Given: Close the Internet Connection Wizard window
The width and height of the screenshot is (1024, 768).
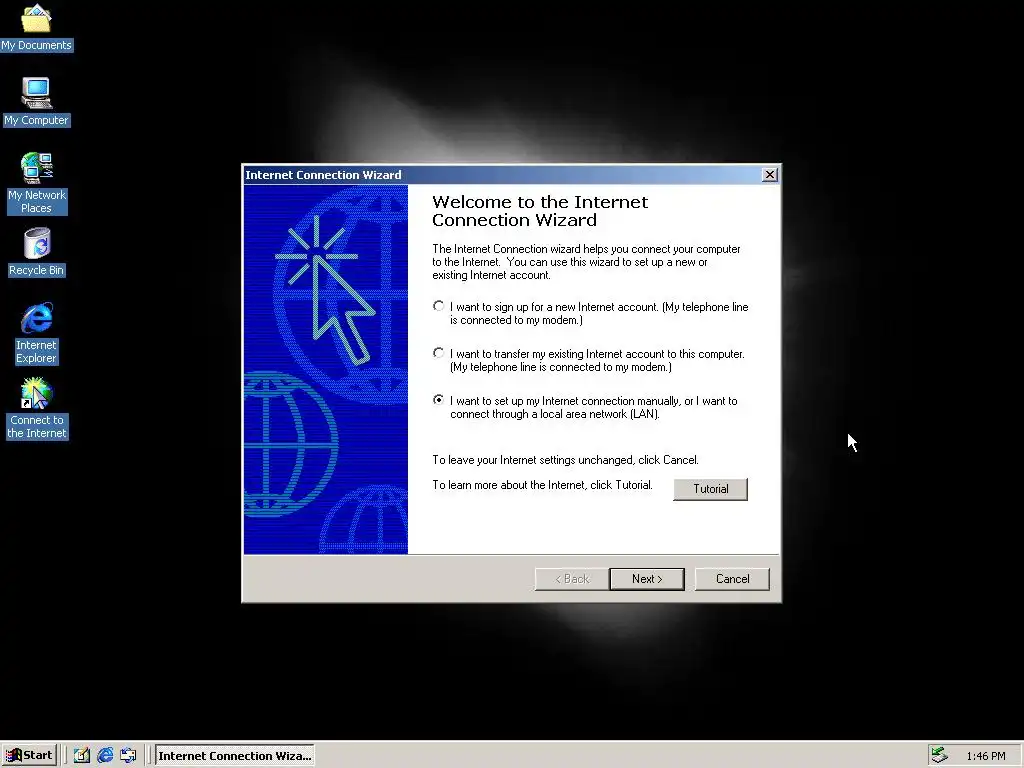Looking at the screenshot, I should pos(770,174).
